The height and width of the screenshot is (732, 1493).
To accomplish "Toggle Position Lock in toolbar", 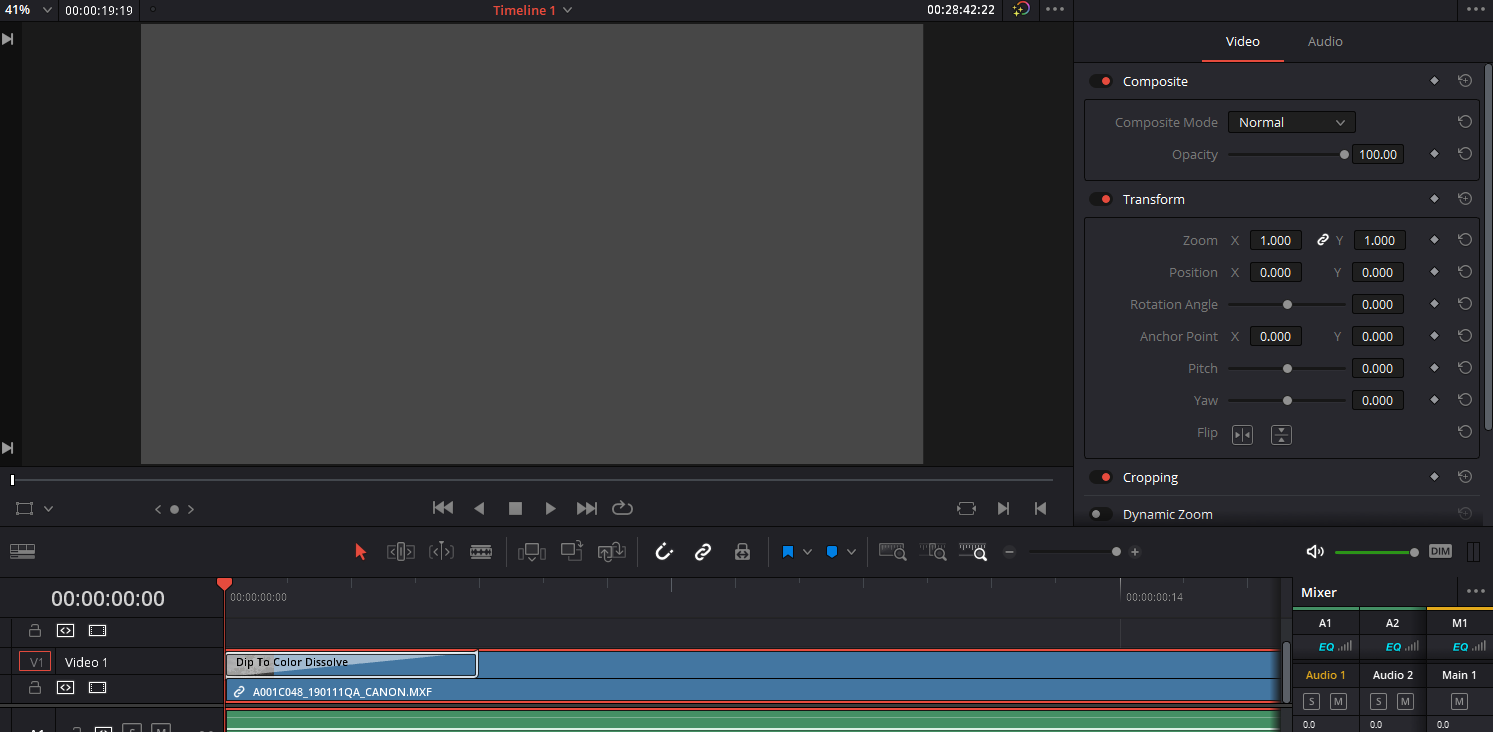I will 742,551.
